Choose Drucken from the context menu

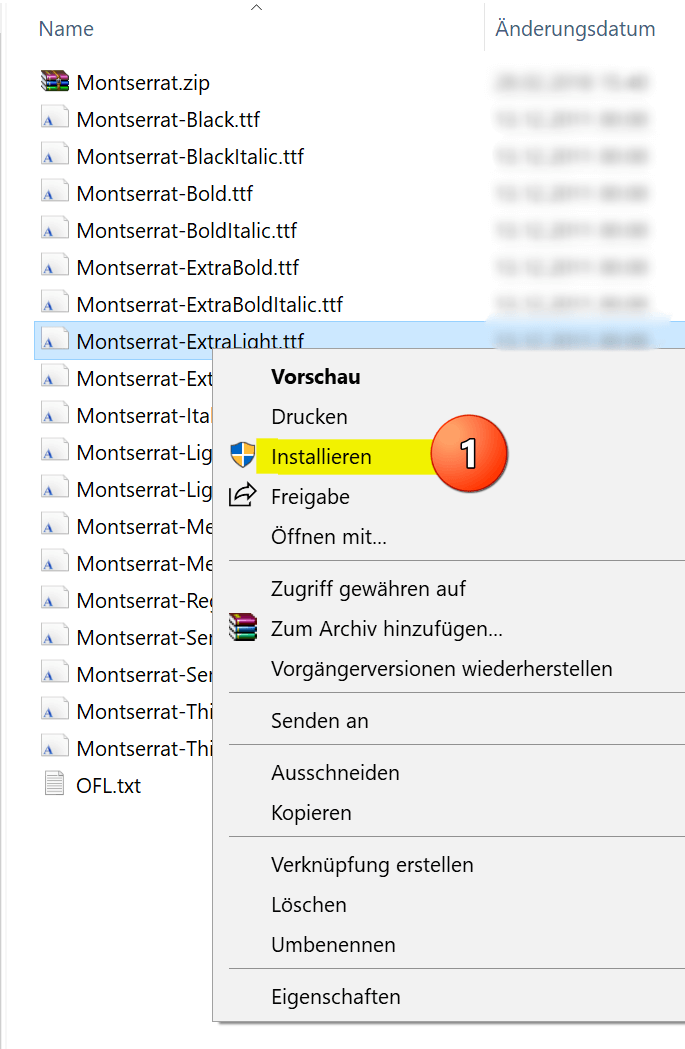(309, 417)
